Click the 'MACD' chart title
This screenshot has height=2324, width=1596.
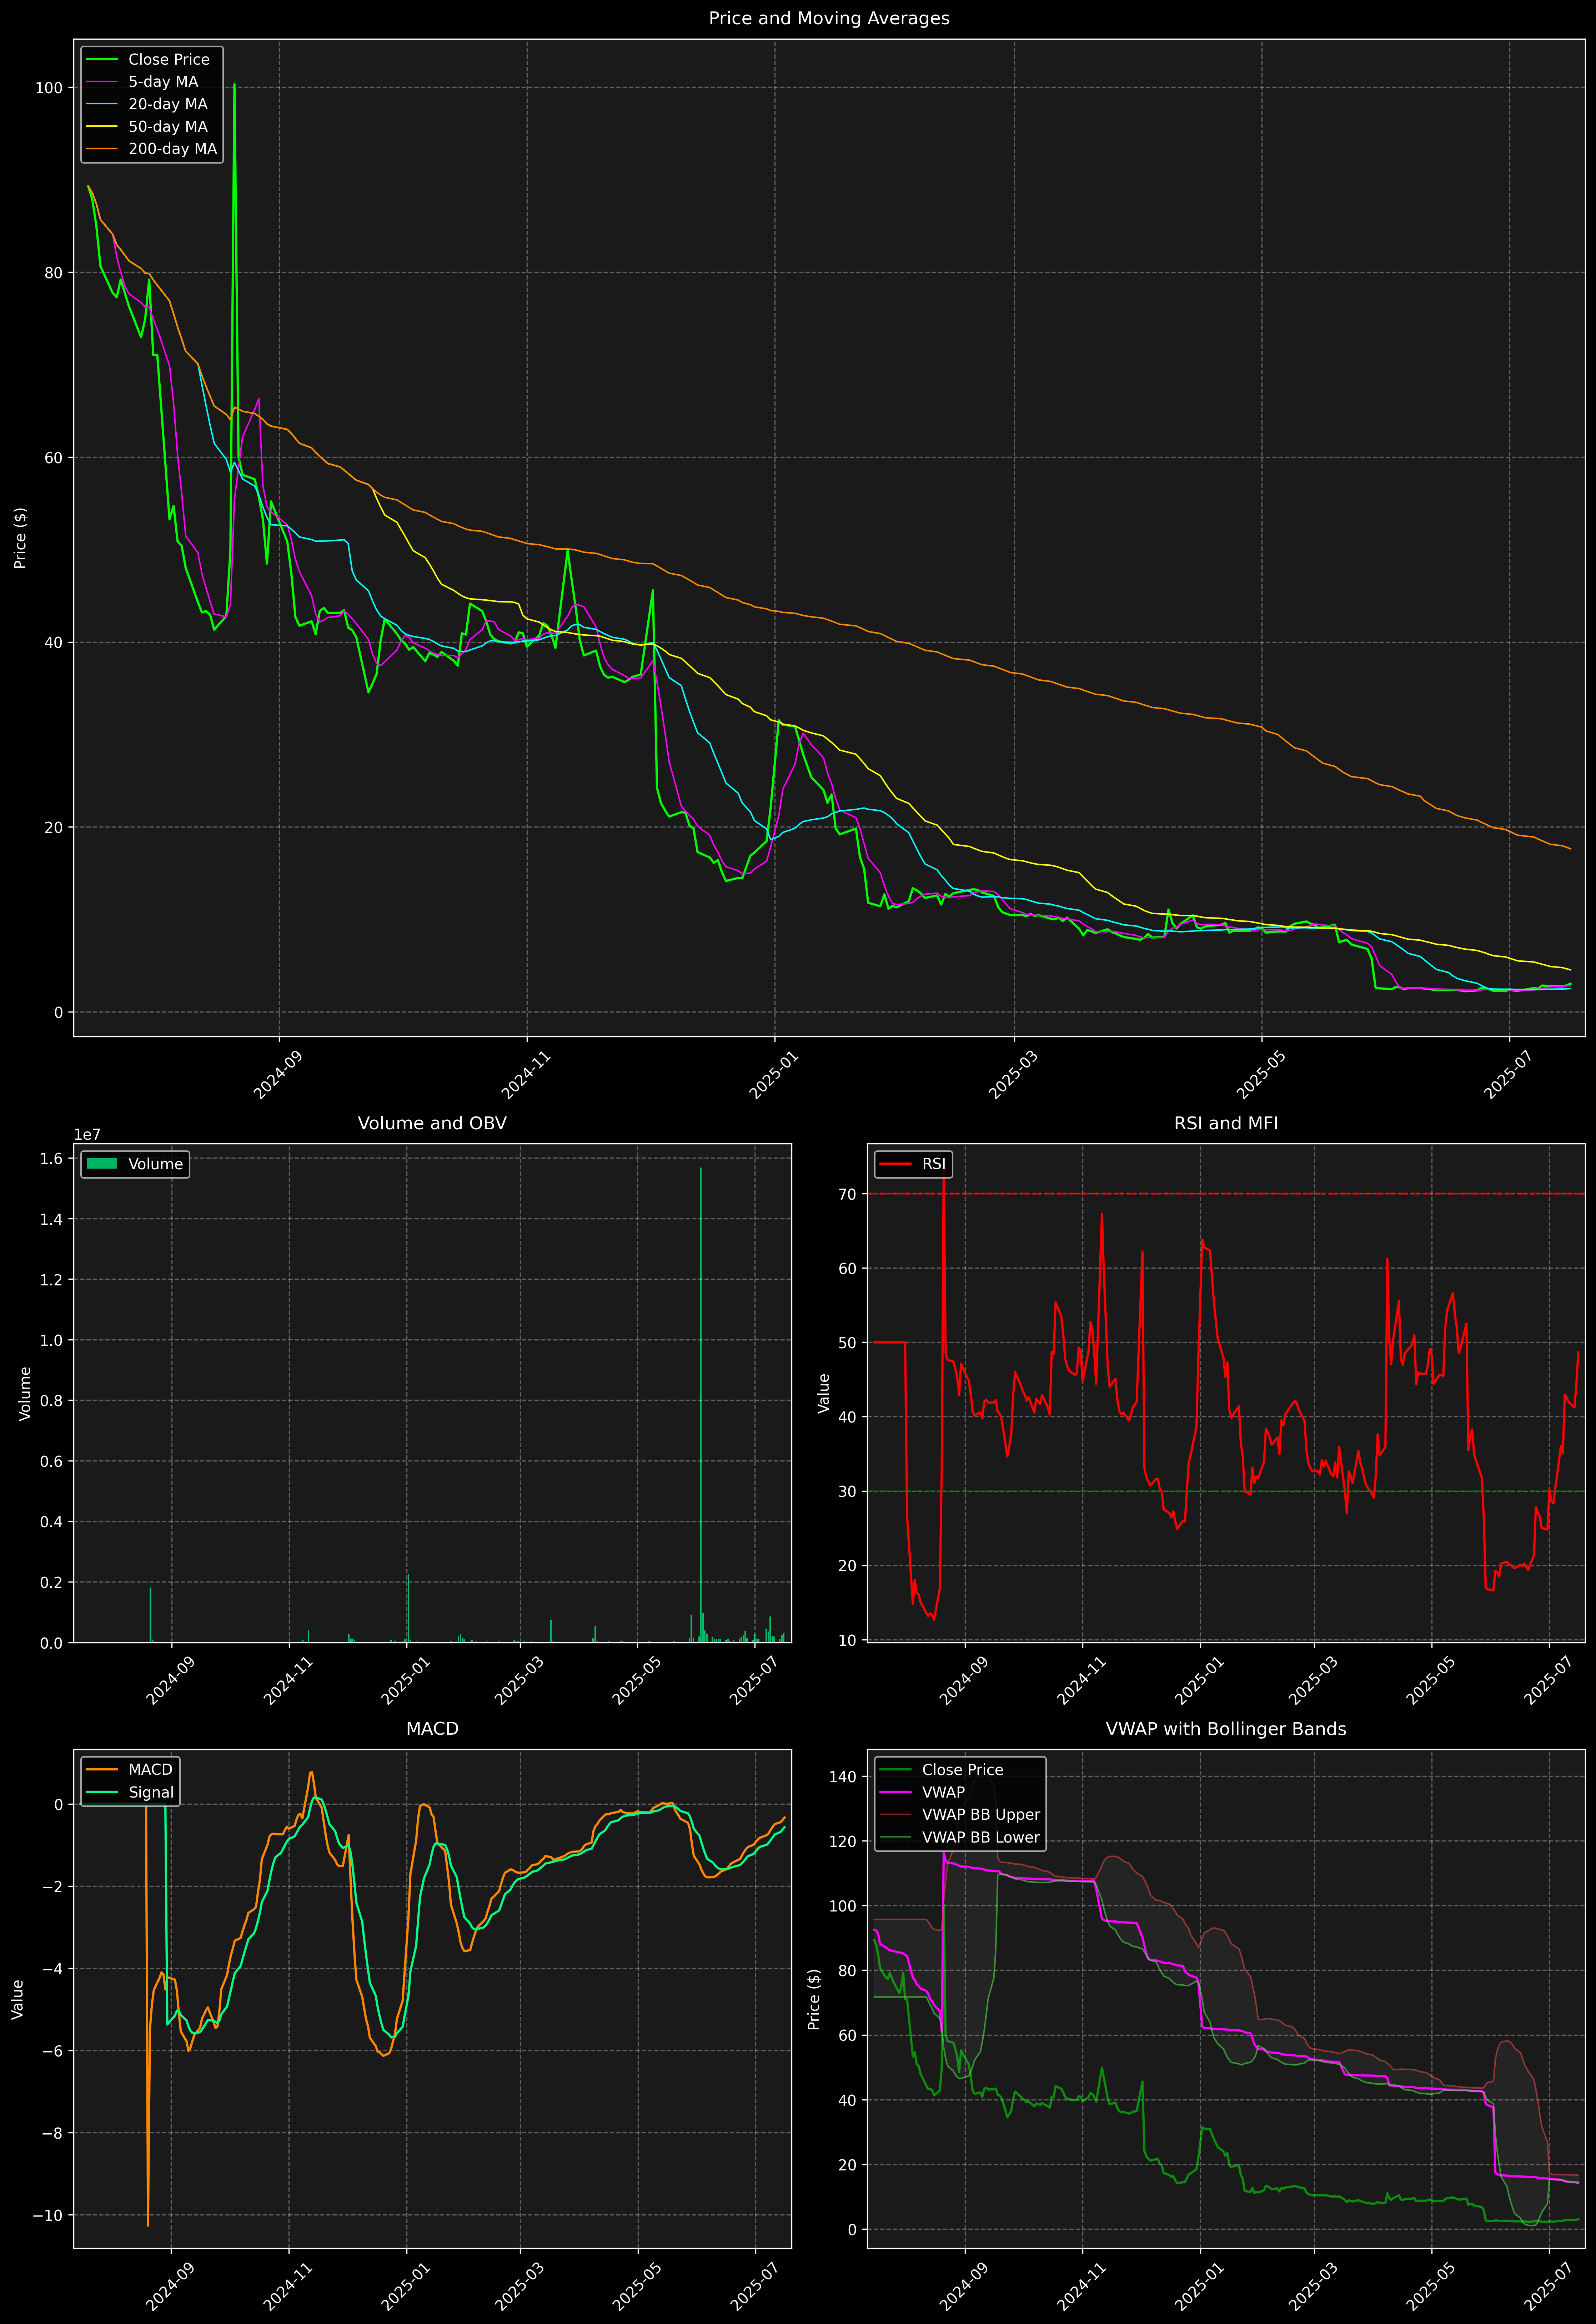coord(432,1729)
